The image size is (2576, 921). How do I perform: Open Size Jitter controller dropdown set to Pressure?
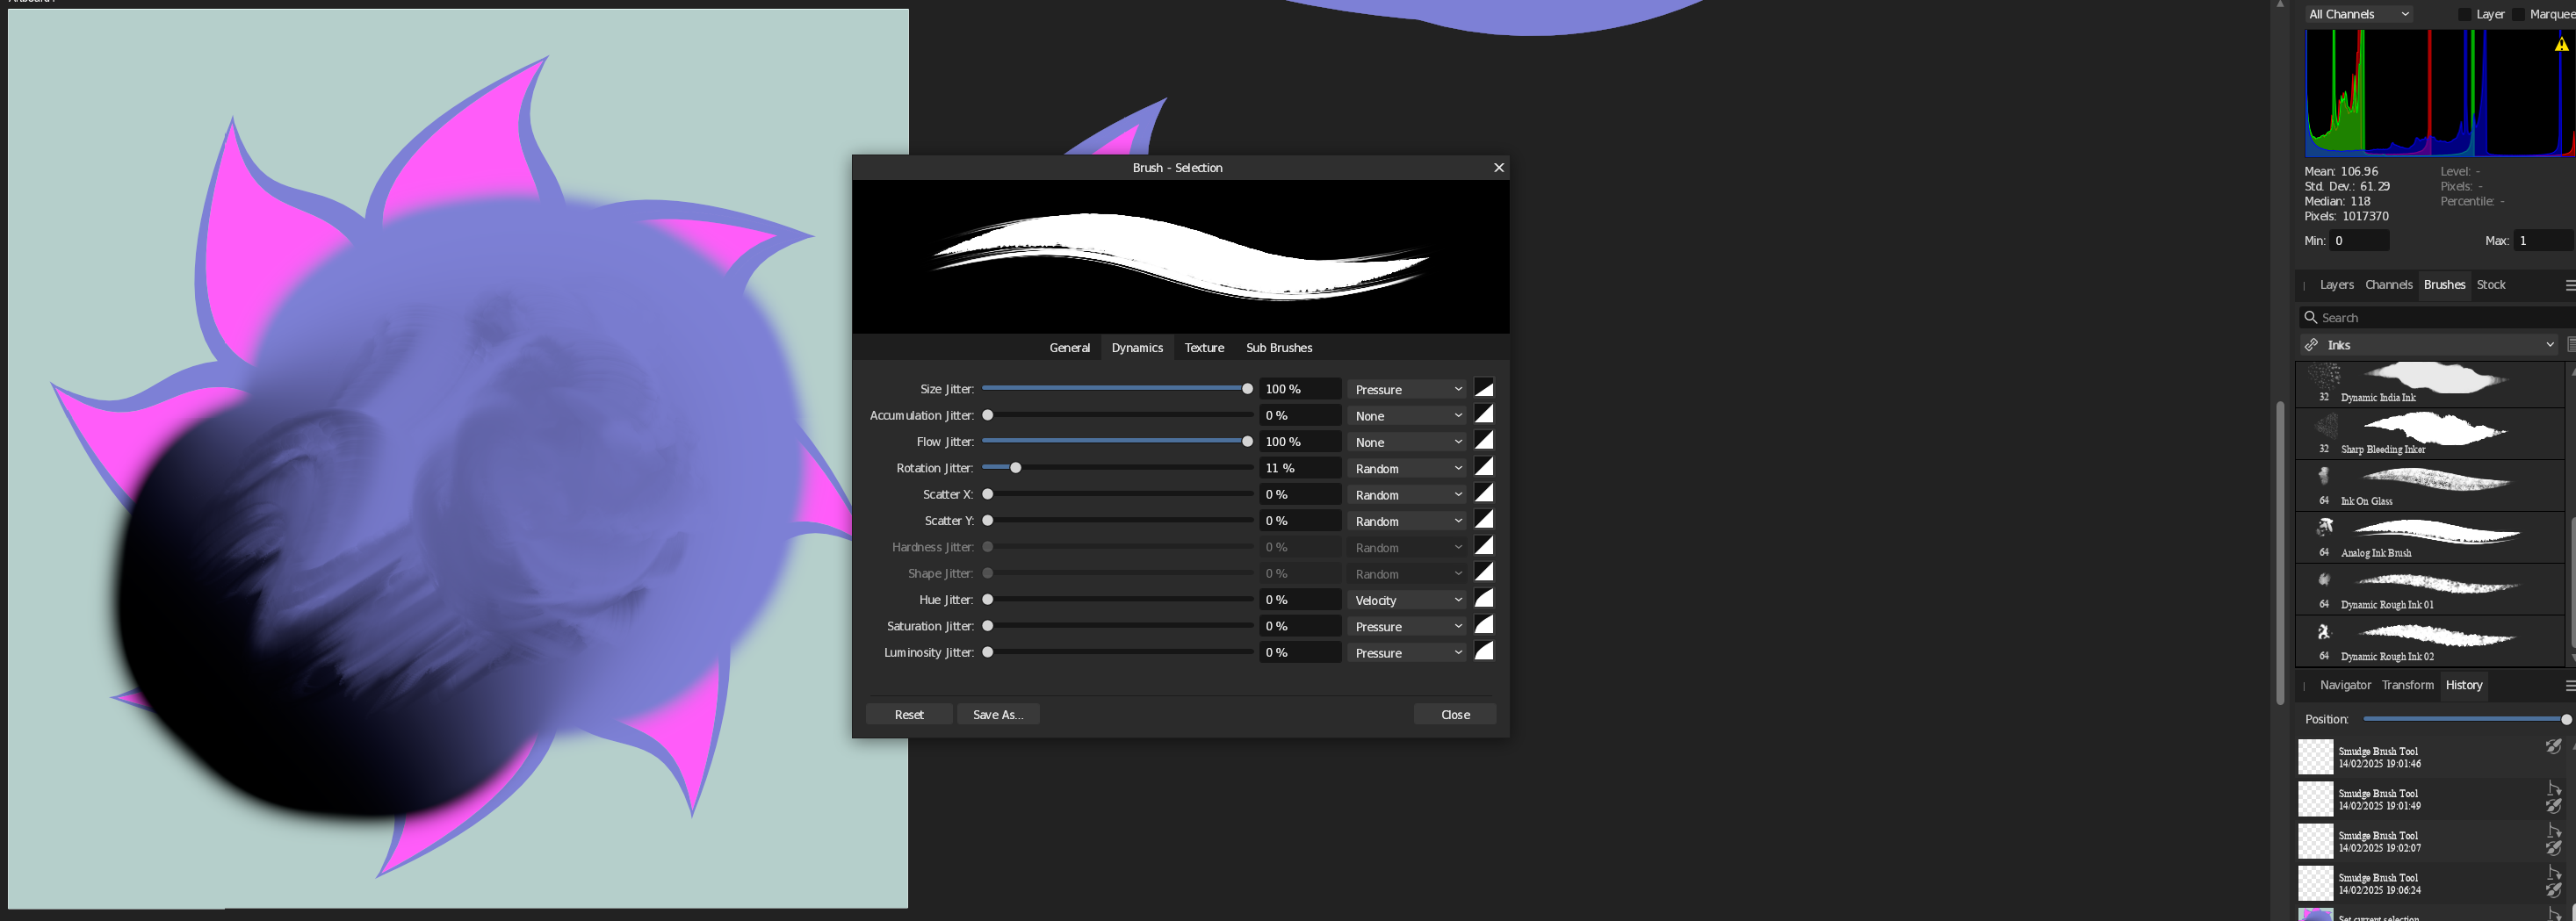pos(1407,389)
